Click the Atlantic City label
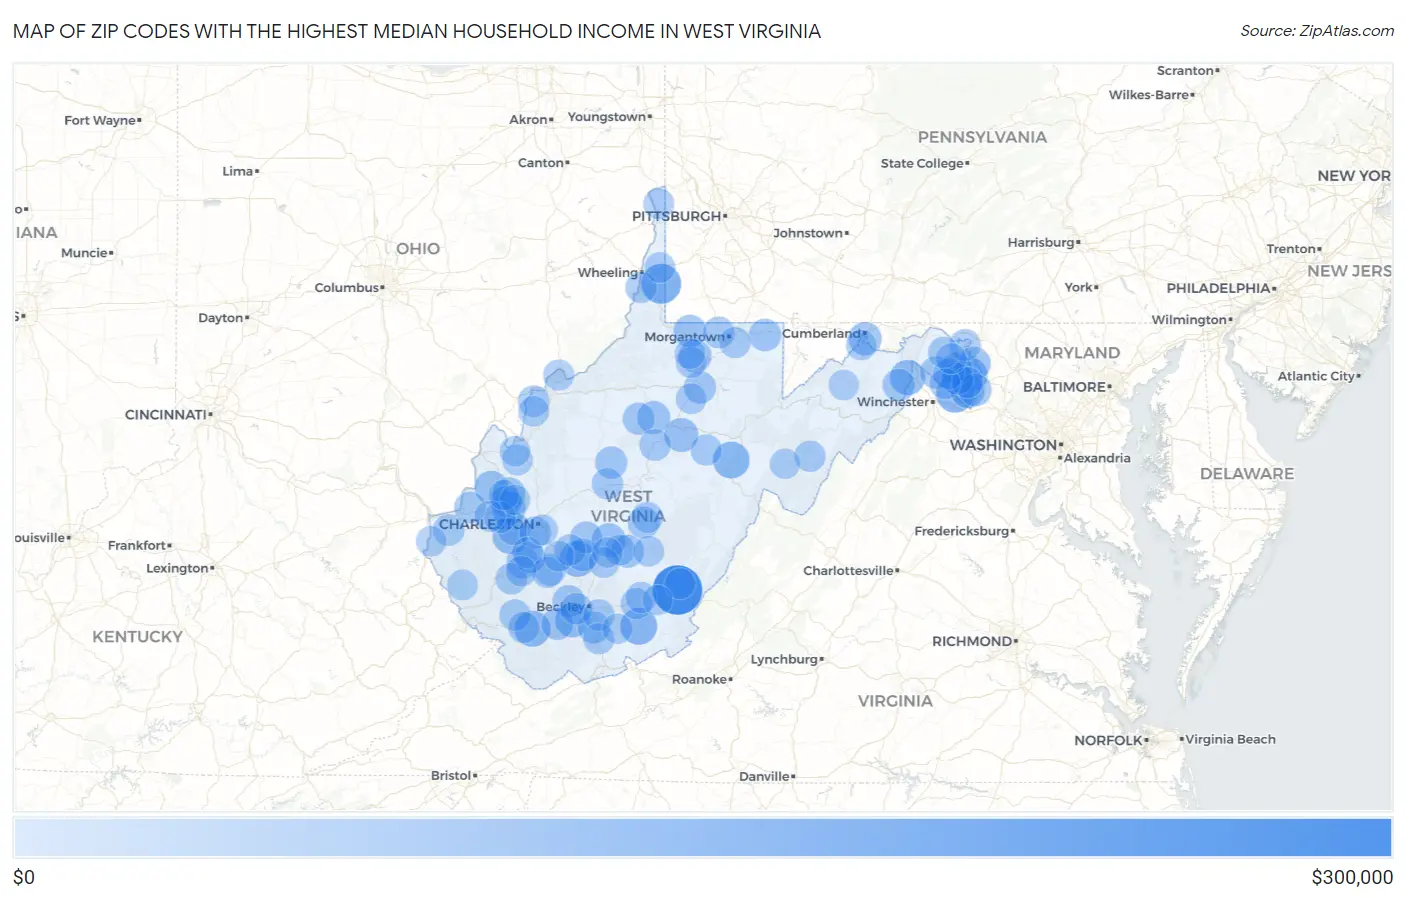The height and width of the screenshot is (899, 1406). coord(1316,377)
